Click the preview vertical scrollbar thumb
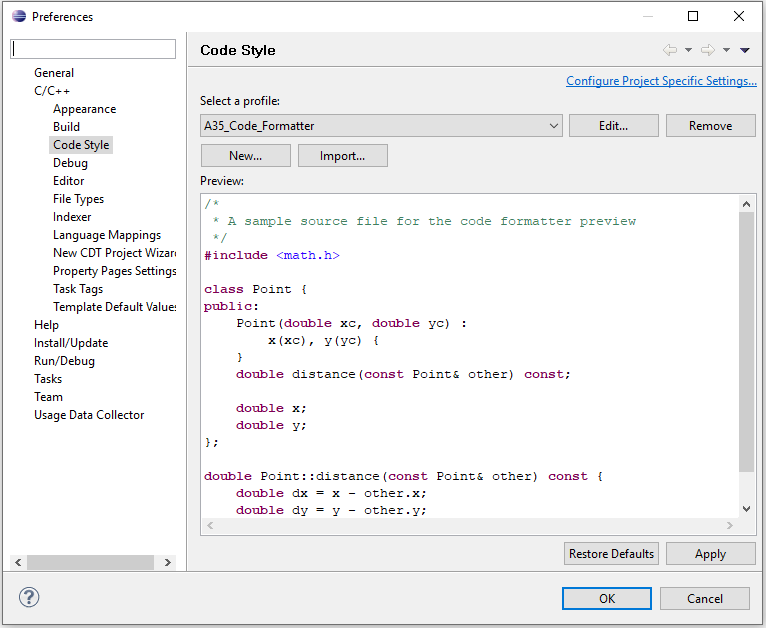This screenshot has height=628, width=766. 746,342
